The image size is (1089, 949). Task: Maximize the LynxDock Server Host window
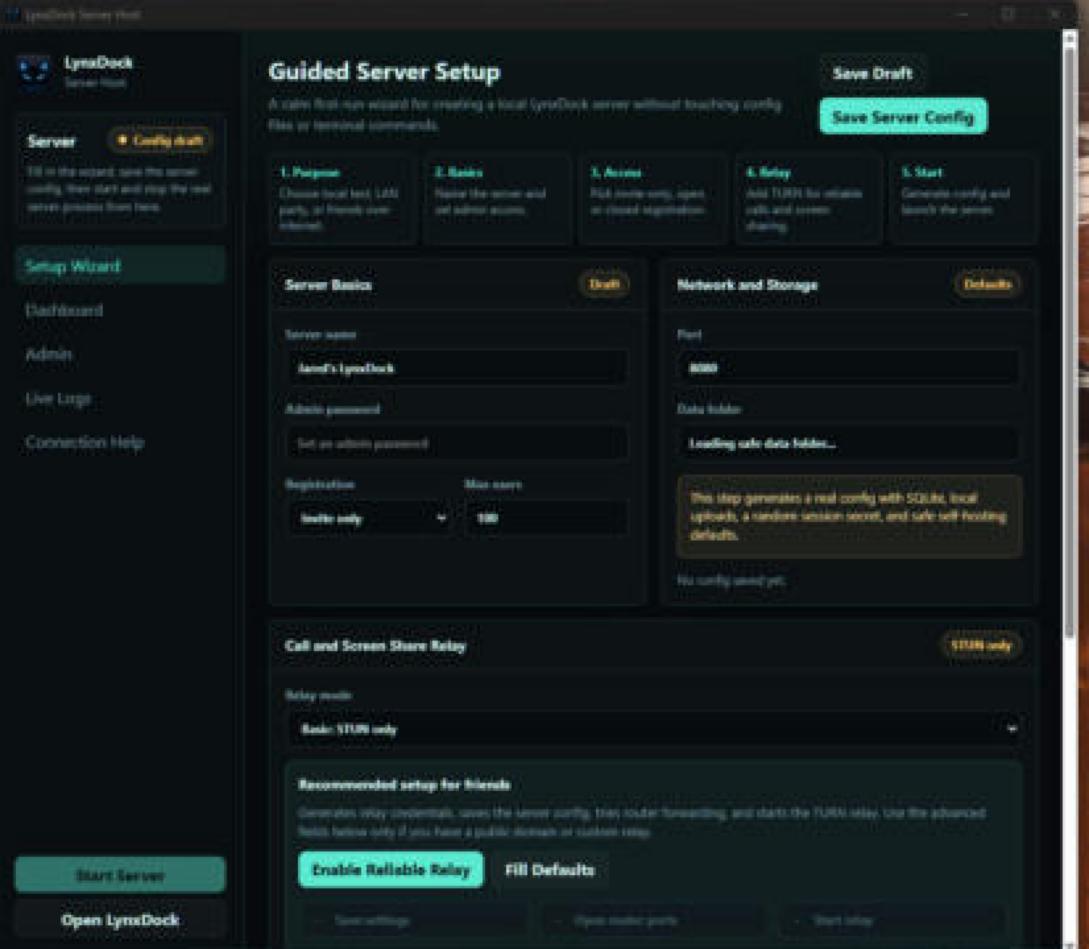pyautogui.click(x=1008, y=14)
